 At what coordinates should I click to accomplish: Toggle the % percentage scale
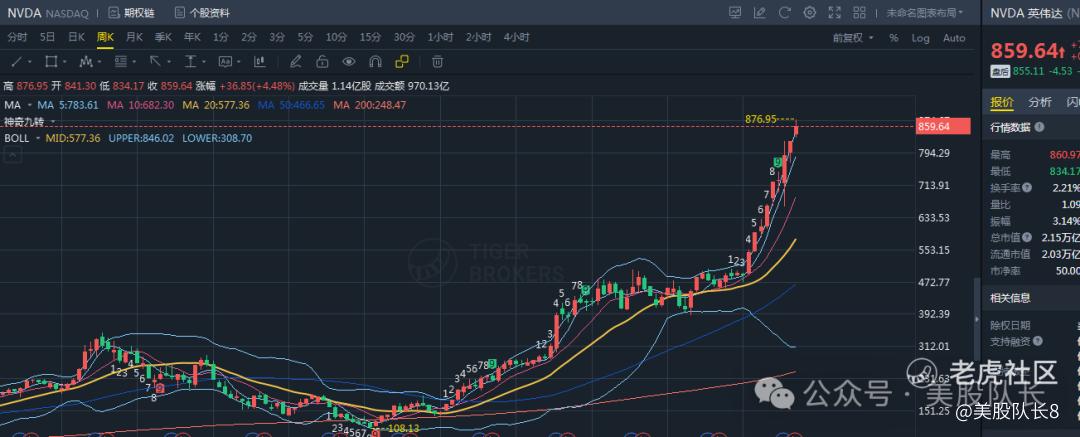click(x=893, y=38)
